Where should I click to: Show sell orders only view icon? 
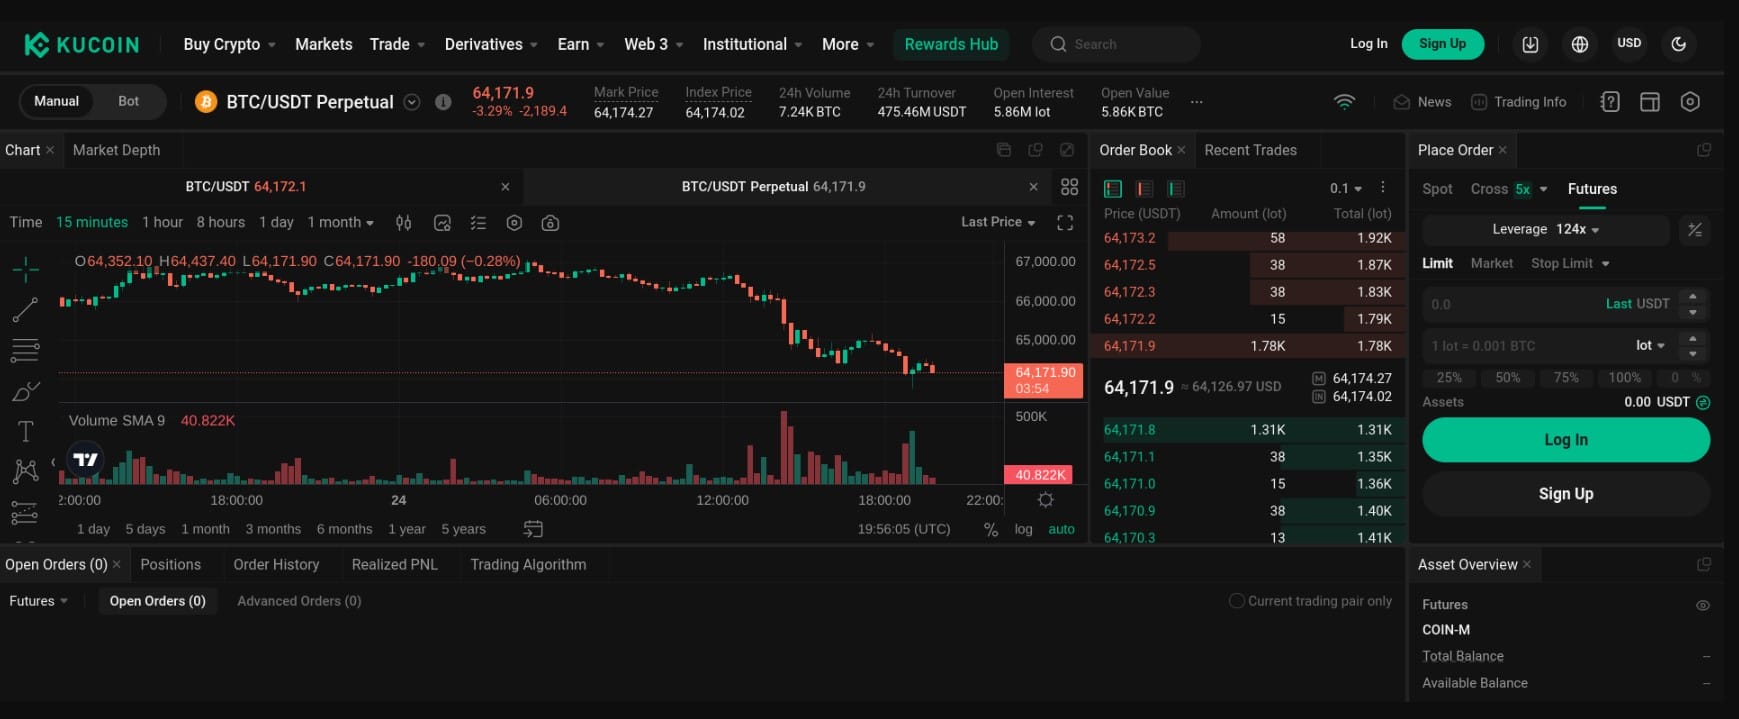tap(1144, 188)
